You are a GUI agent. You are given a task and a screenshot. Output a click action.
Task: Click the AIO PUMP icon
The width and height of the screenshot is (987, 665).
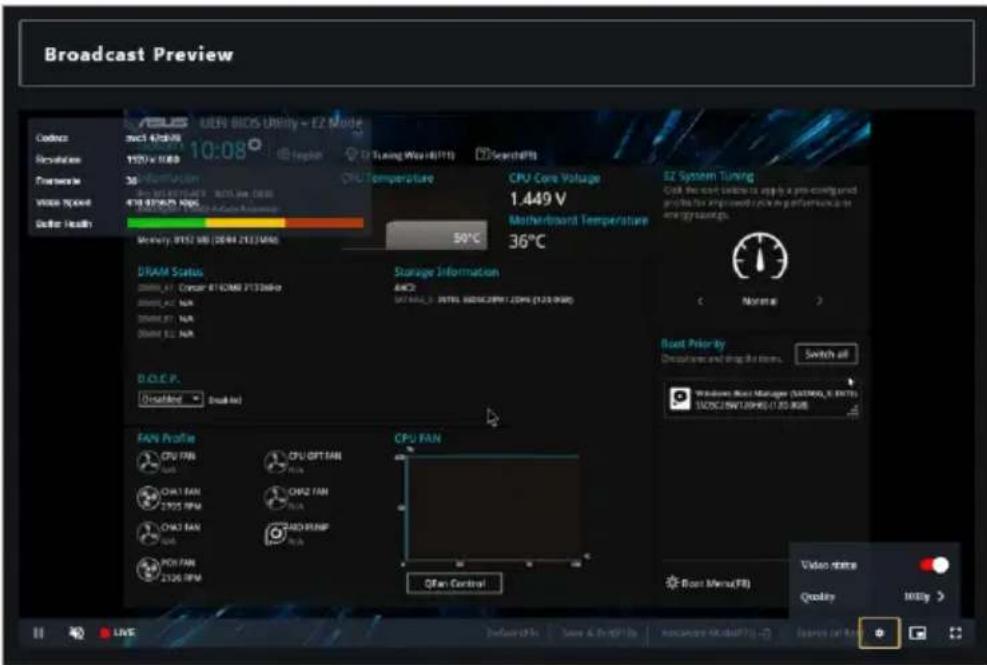coord(276,534)
